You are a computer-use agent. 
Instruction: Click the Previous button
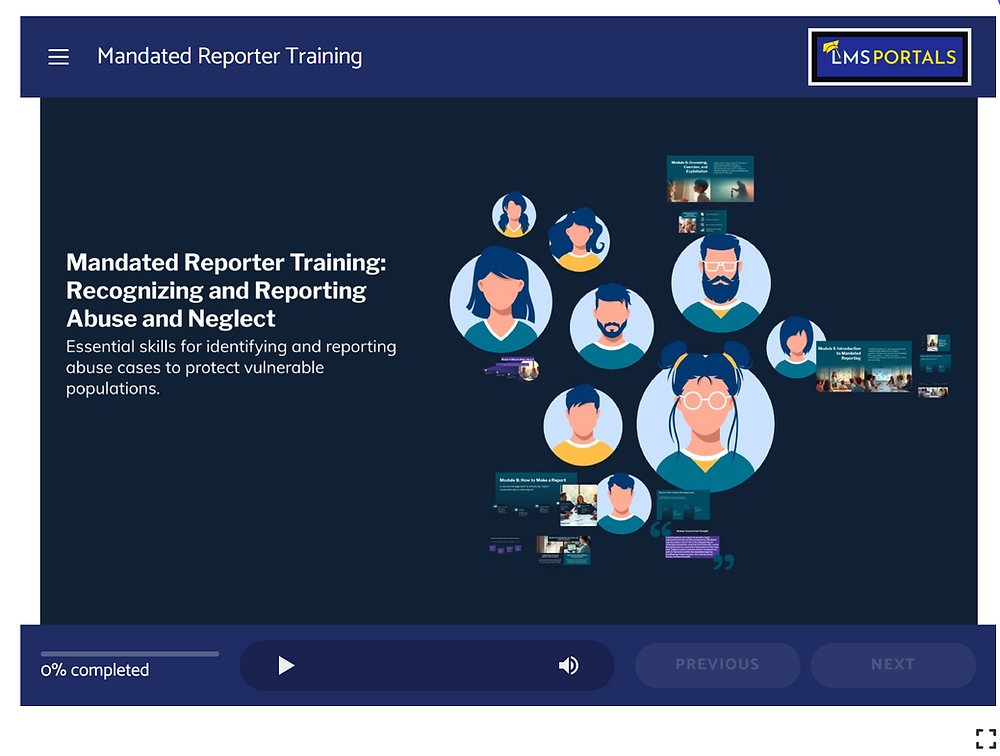click(x=717, y=665)
